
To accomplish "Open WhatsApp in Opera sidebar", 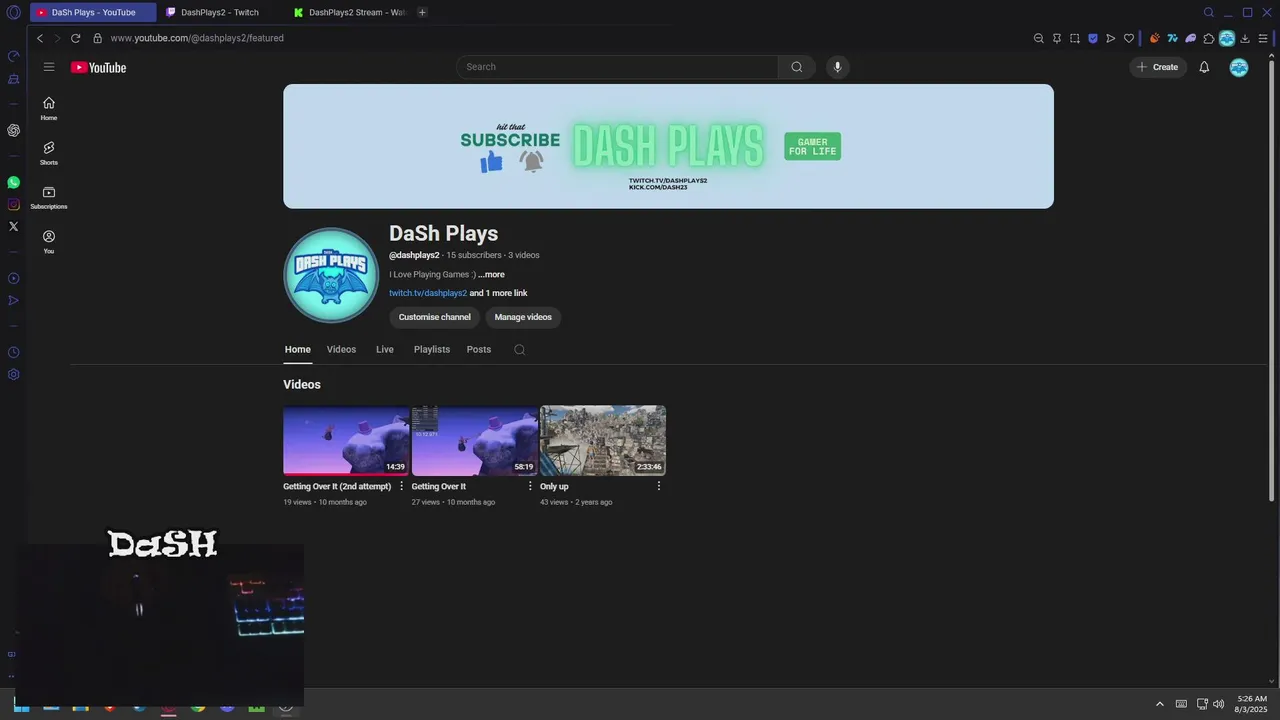I will click(x=14, y=182).
